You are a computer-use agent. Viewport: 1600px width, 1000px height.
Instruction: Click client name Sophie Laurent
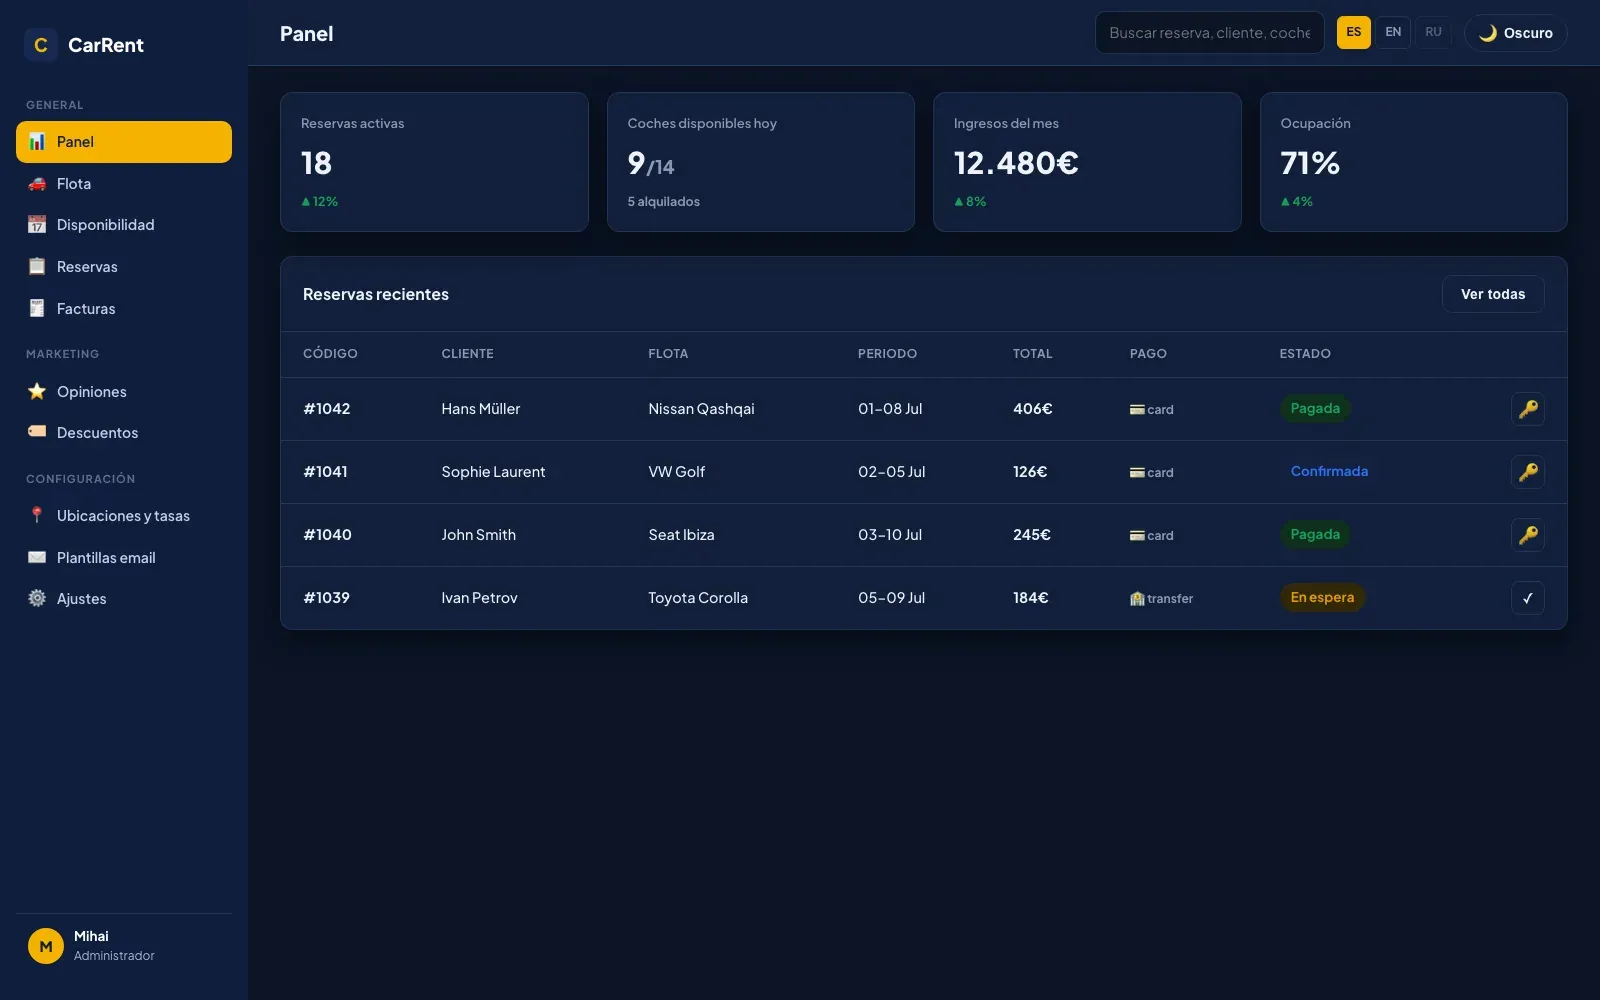(x=493, y=472)
